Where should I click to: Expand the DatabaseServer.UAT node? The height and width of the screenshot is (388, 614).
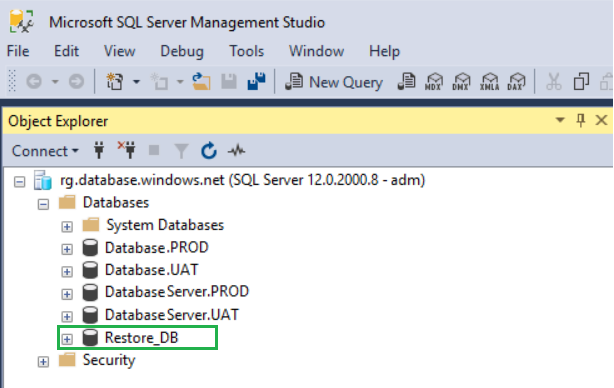pyautogui.click(x=67, y=316)
